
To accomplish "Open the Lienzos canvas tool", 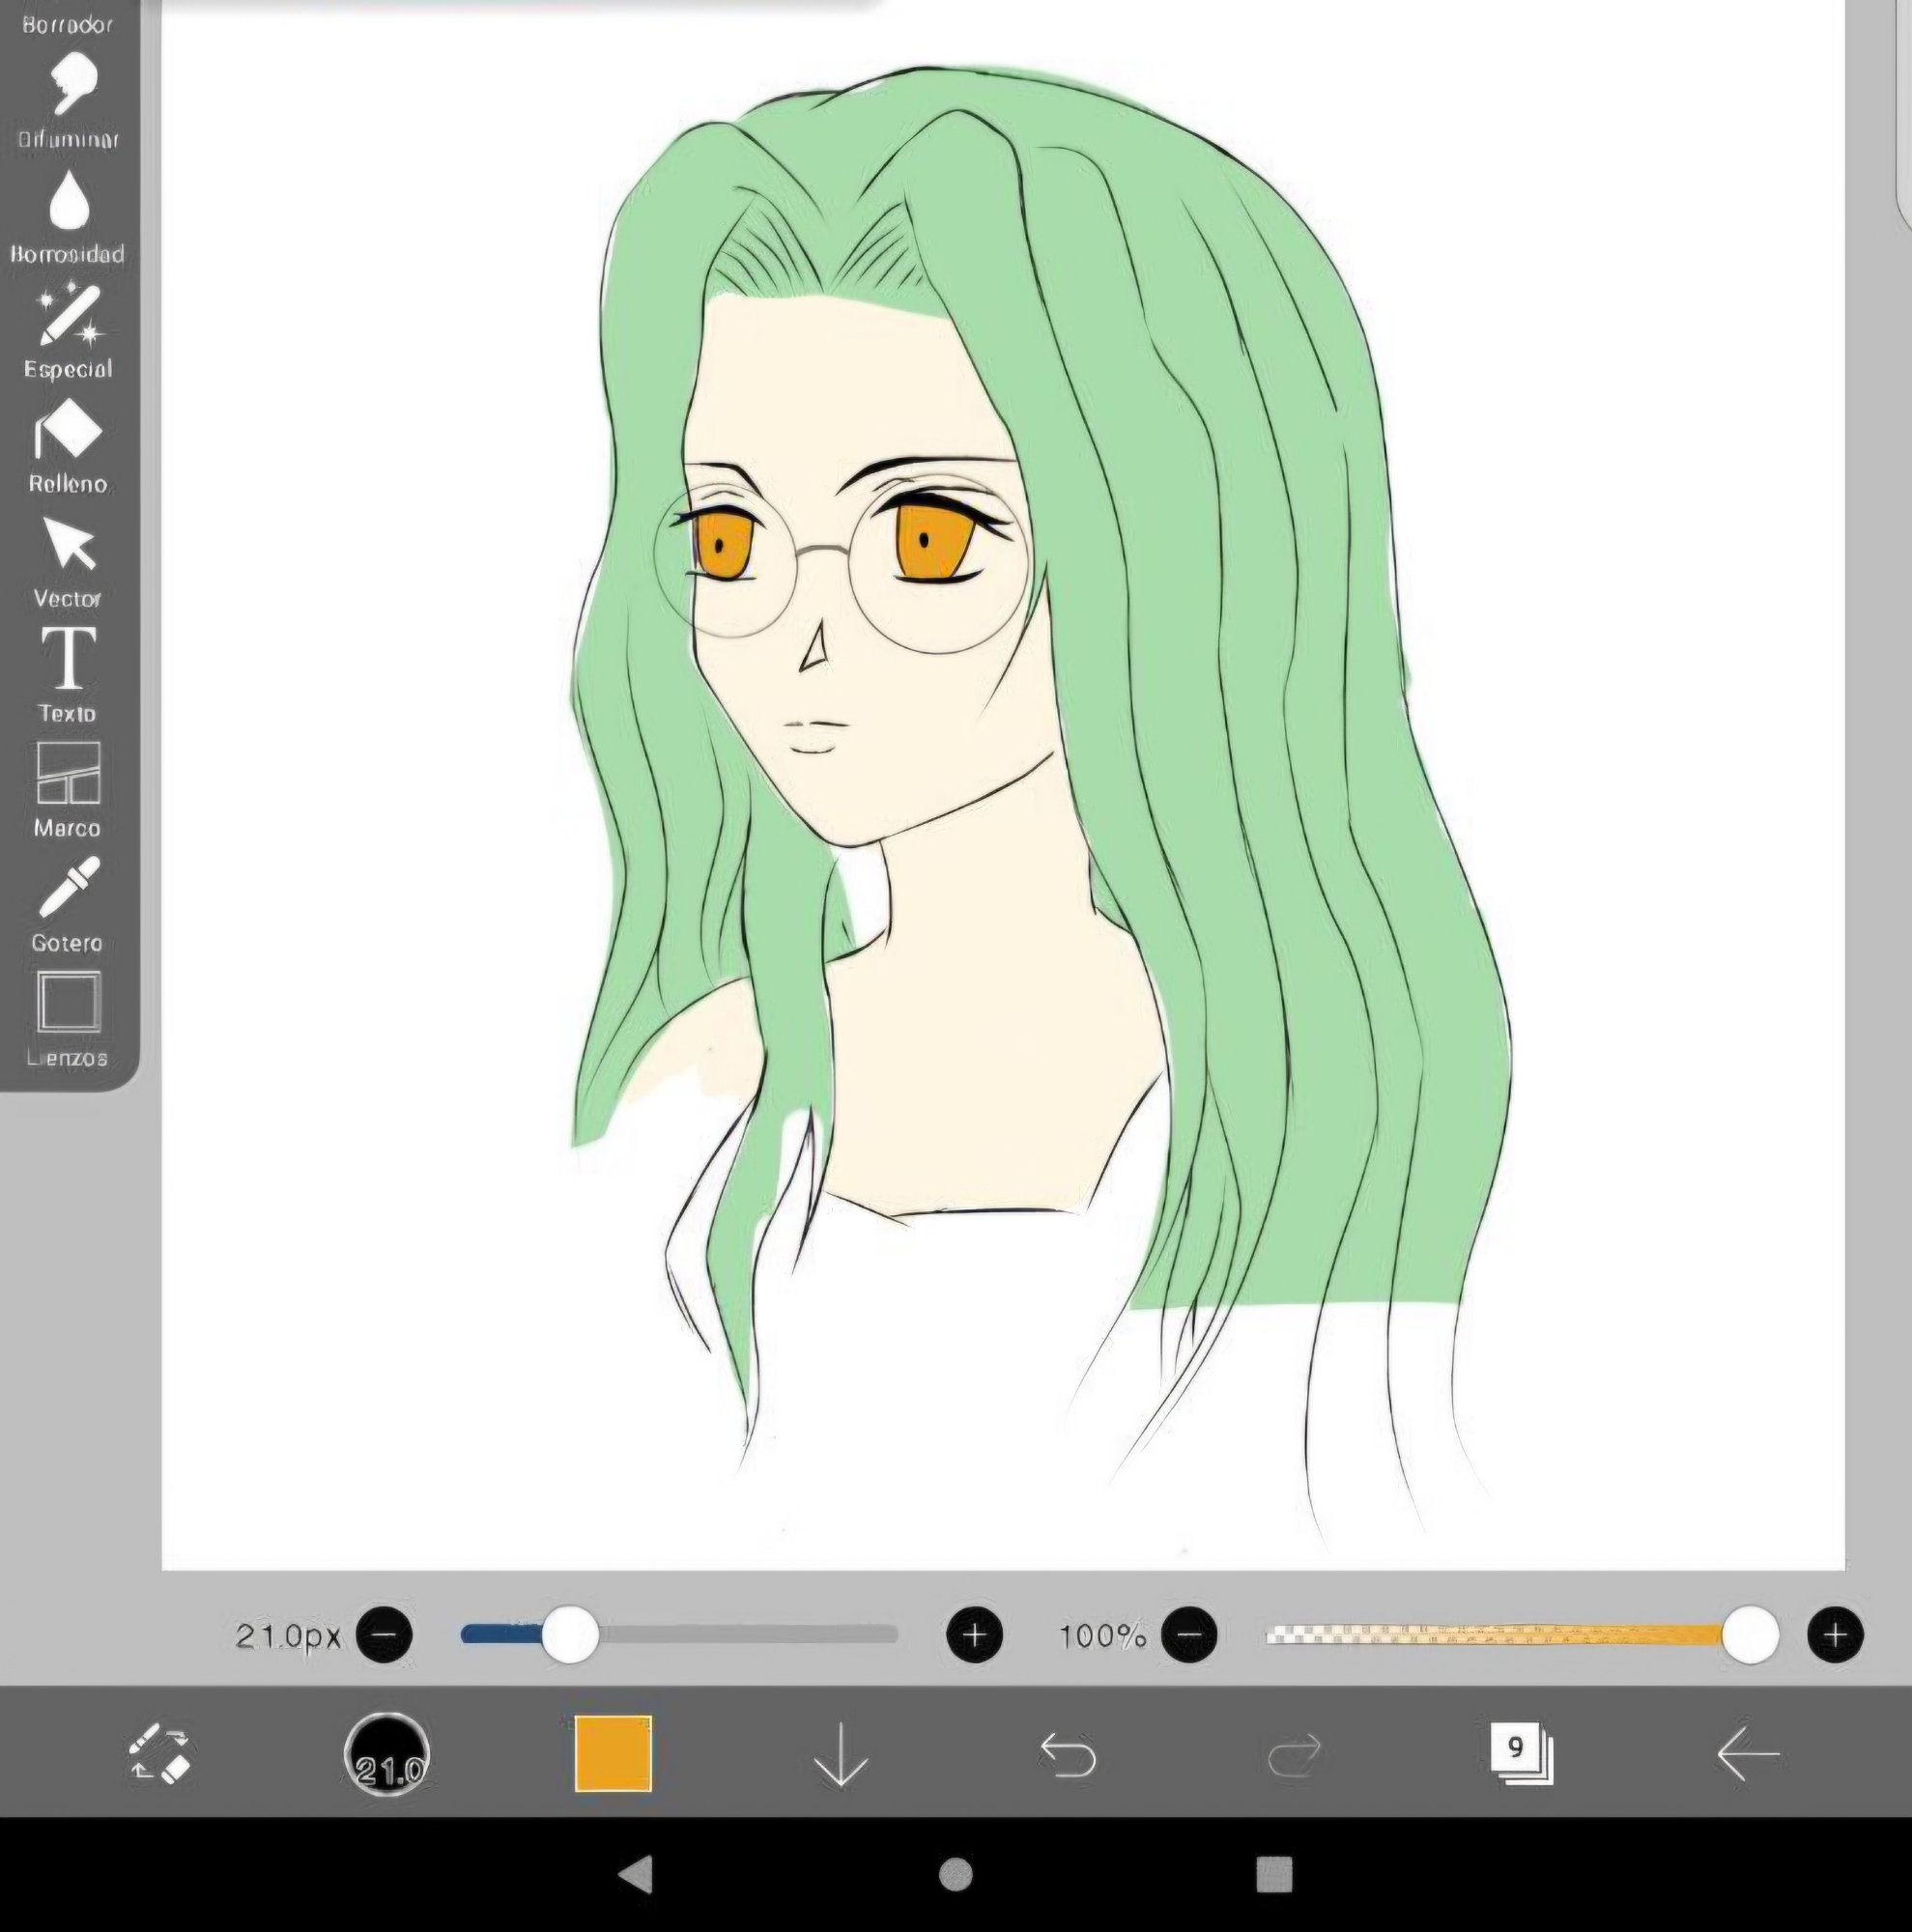I will pyautogui.click(x=68, y=1017).
